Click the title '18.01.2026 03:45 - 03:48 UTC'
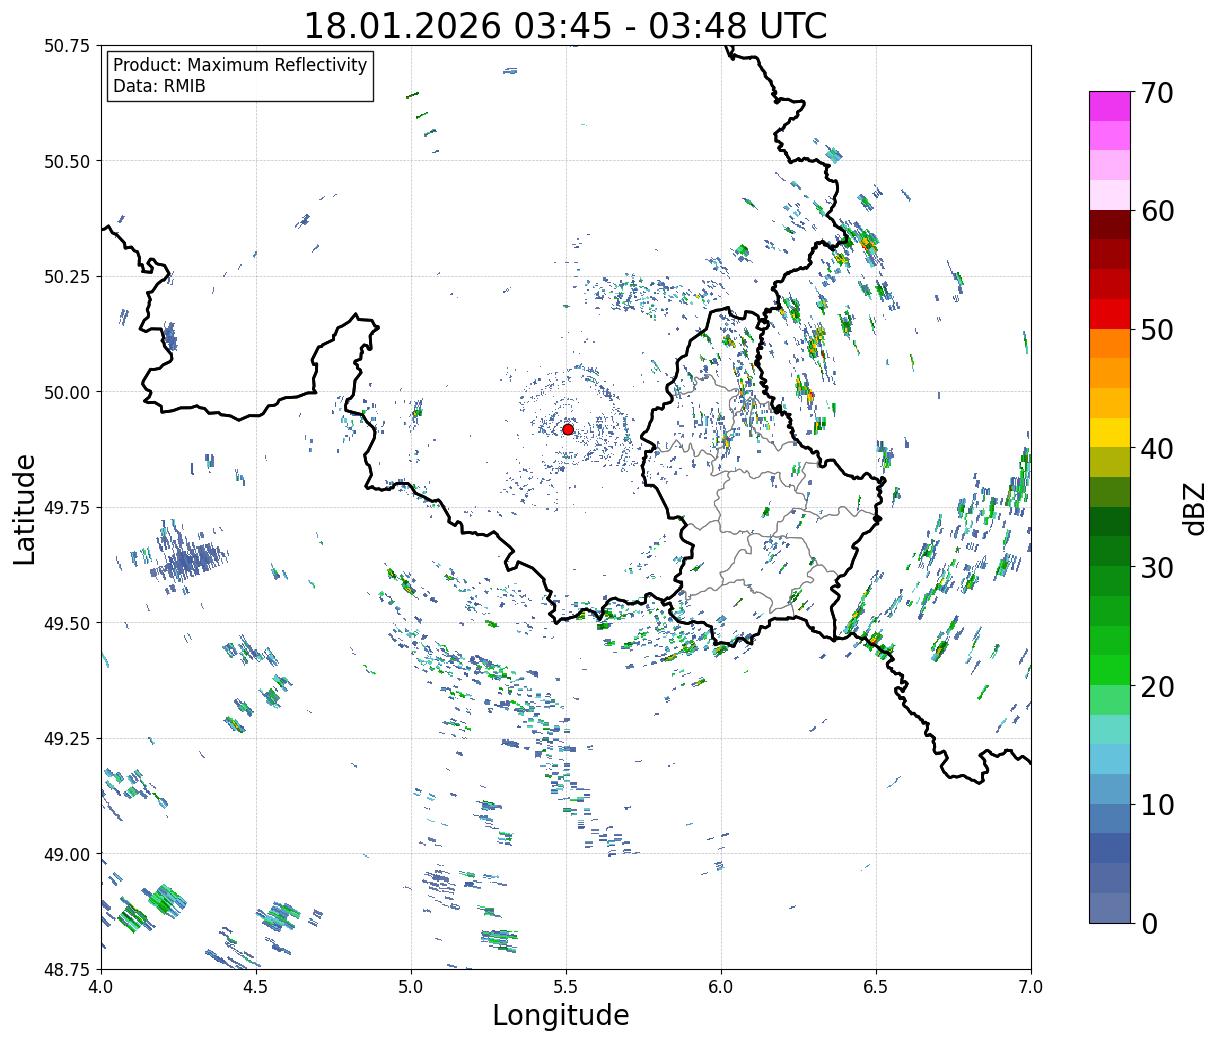This screenshot has width=1219, height=1040. click(x=565, y=25)
